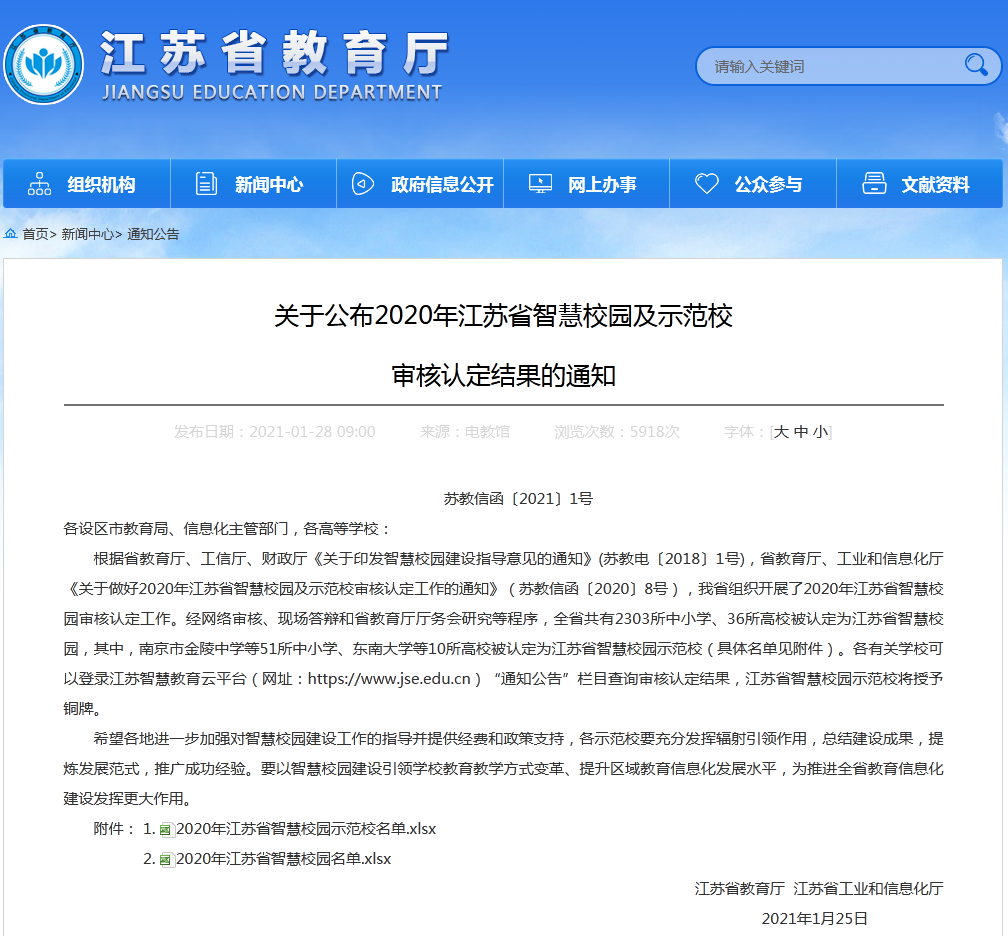Click the 公众参与 heart icon
The width and height of the screenshot is (1008, 936).
tap(707, 184)
